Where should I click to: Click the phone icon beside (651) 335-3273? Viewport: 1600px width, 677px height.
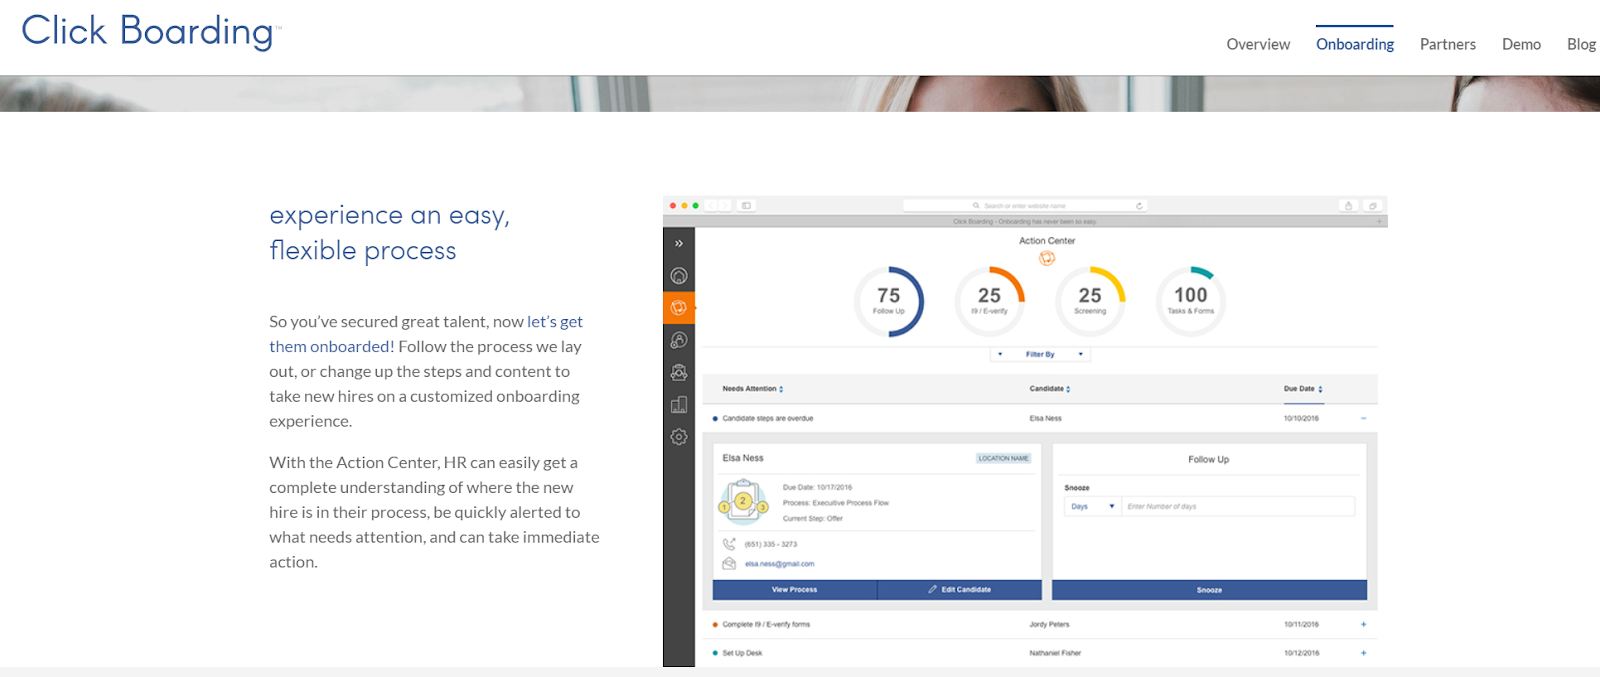pyautogui.click(x=729, y=544)
